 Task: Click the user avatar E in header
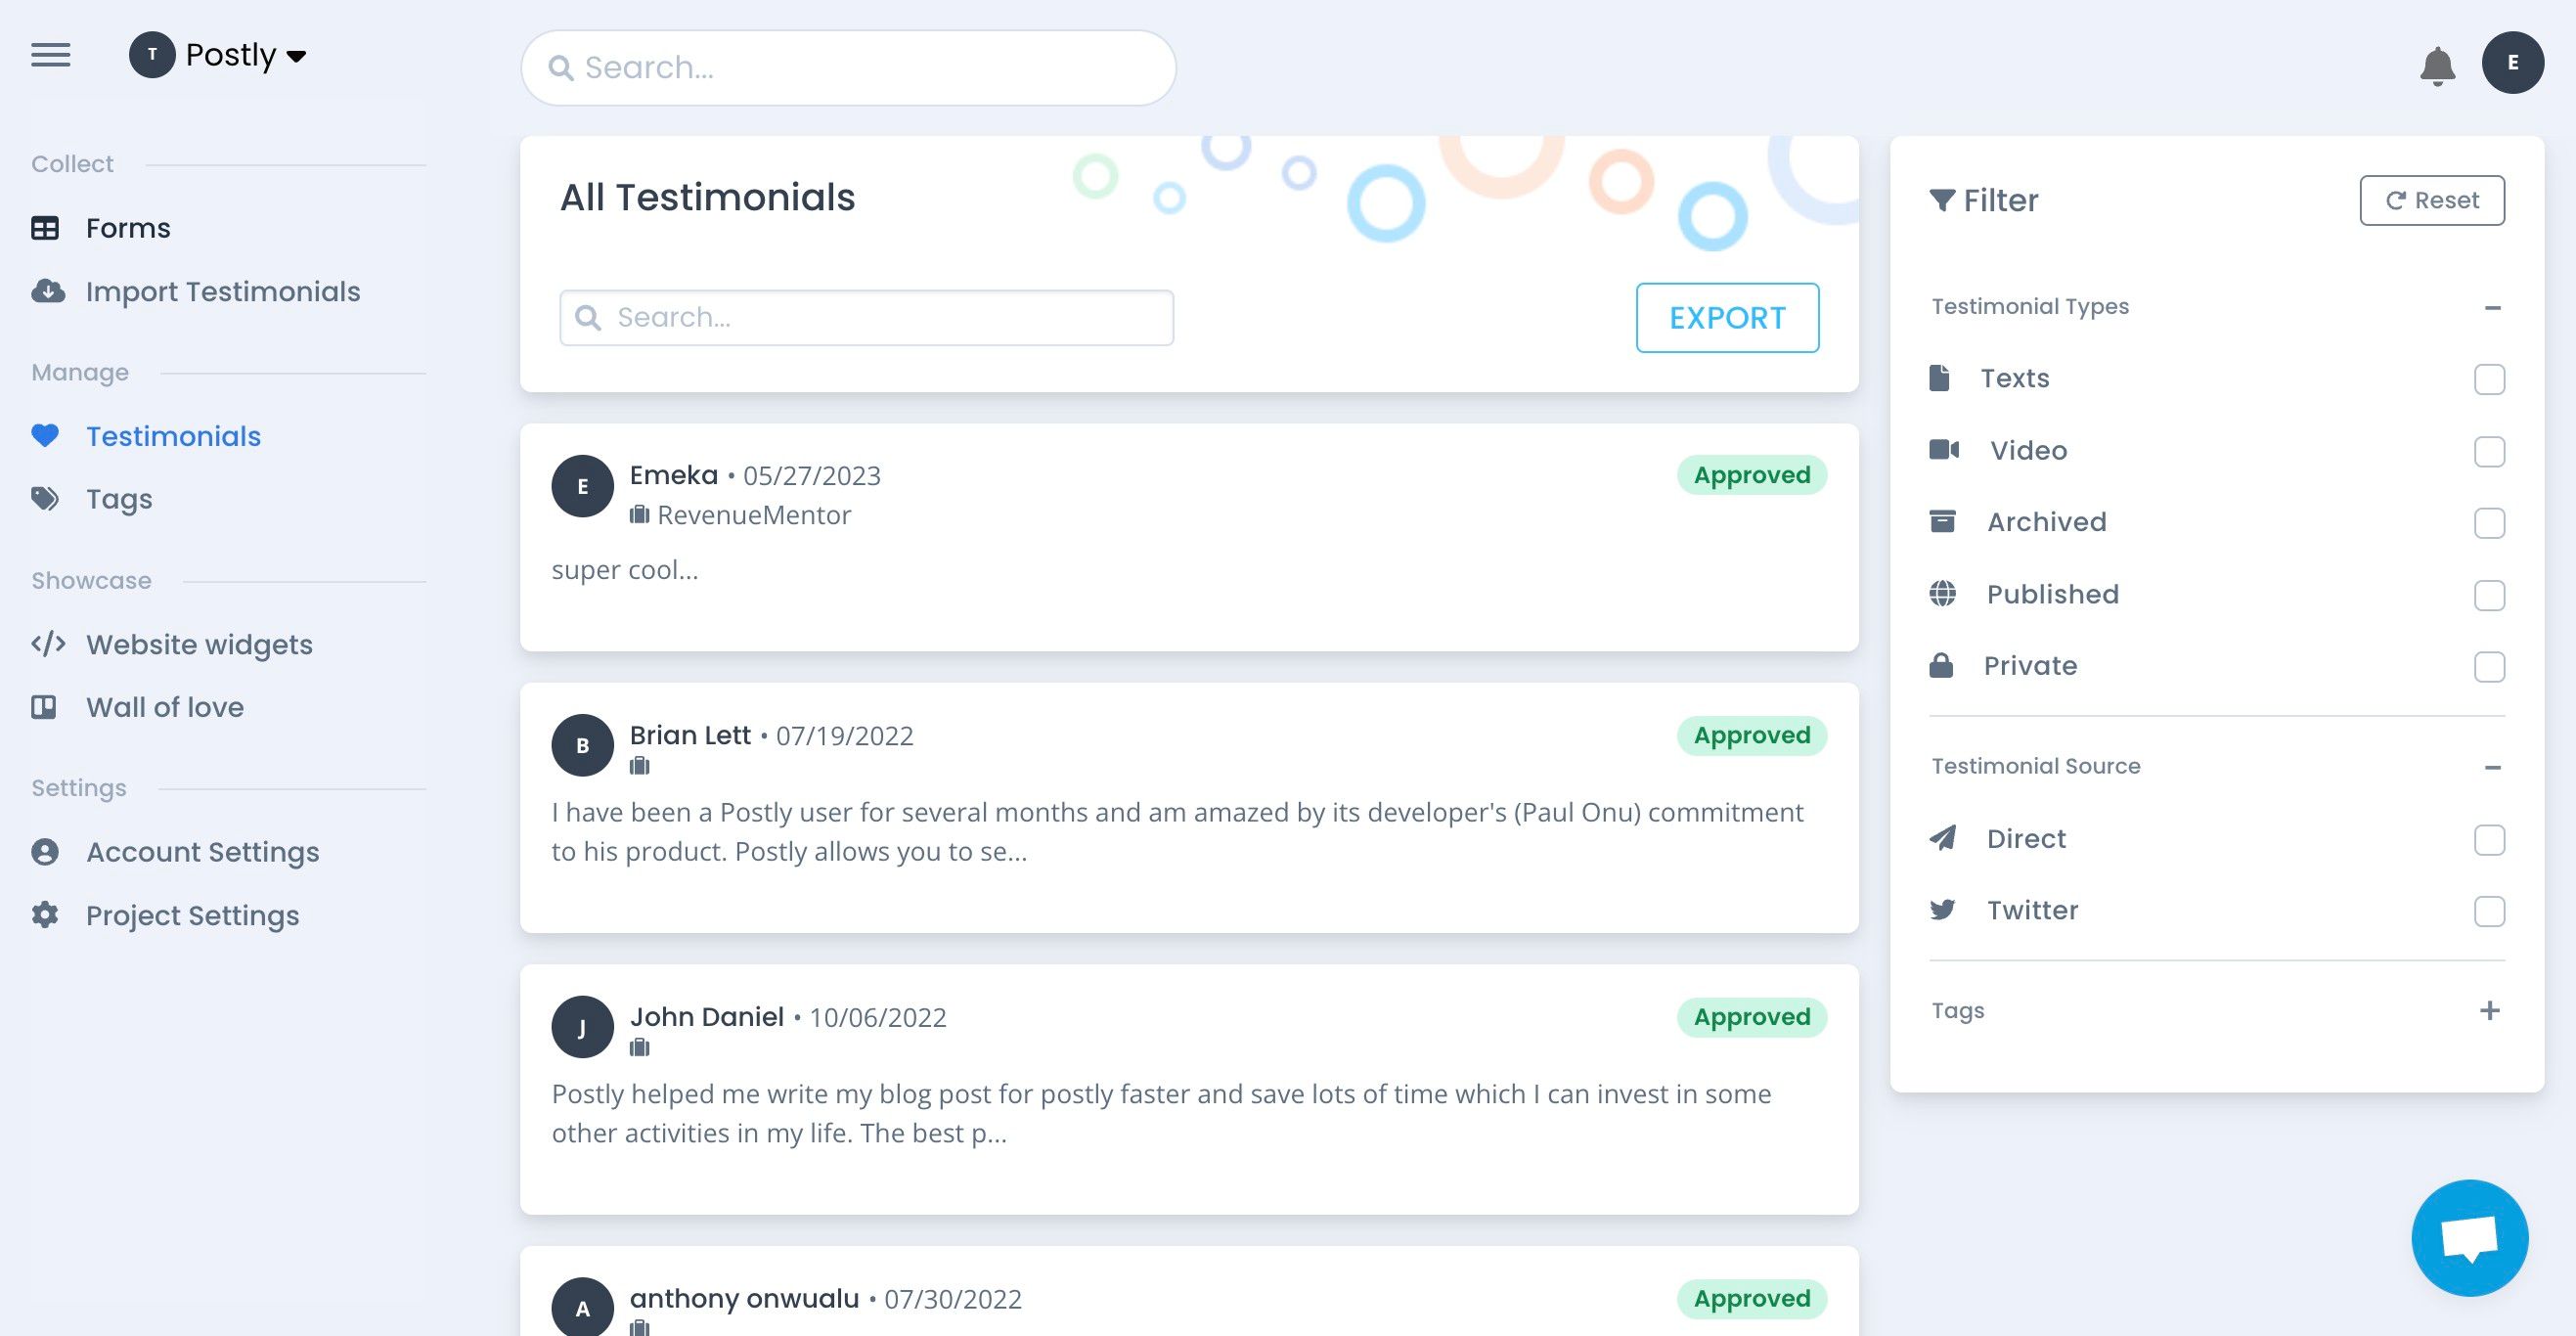2512,62
